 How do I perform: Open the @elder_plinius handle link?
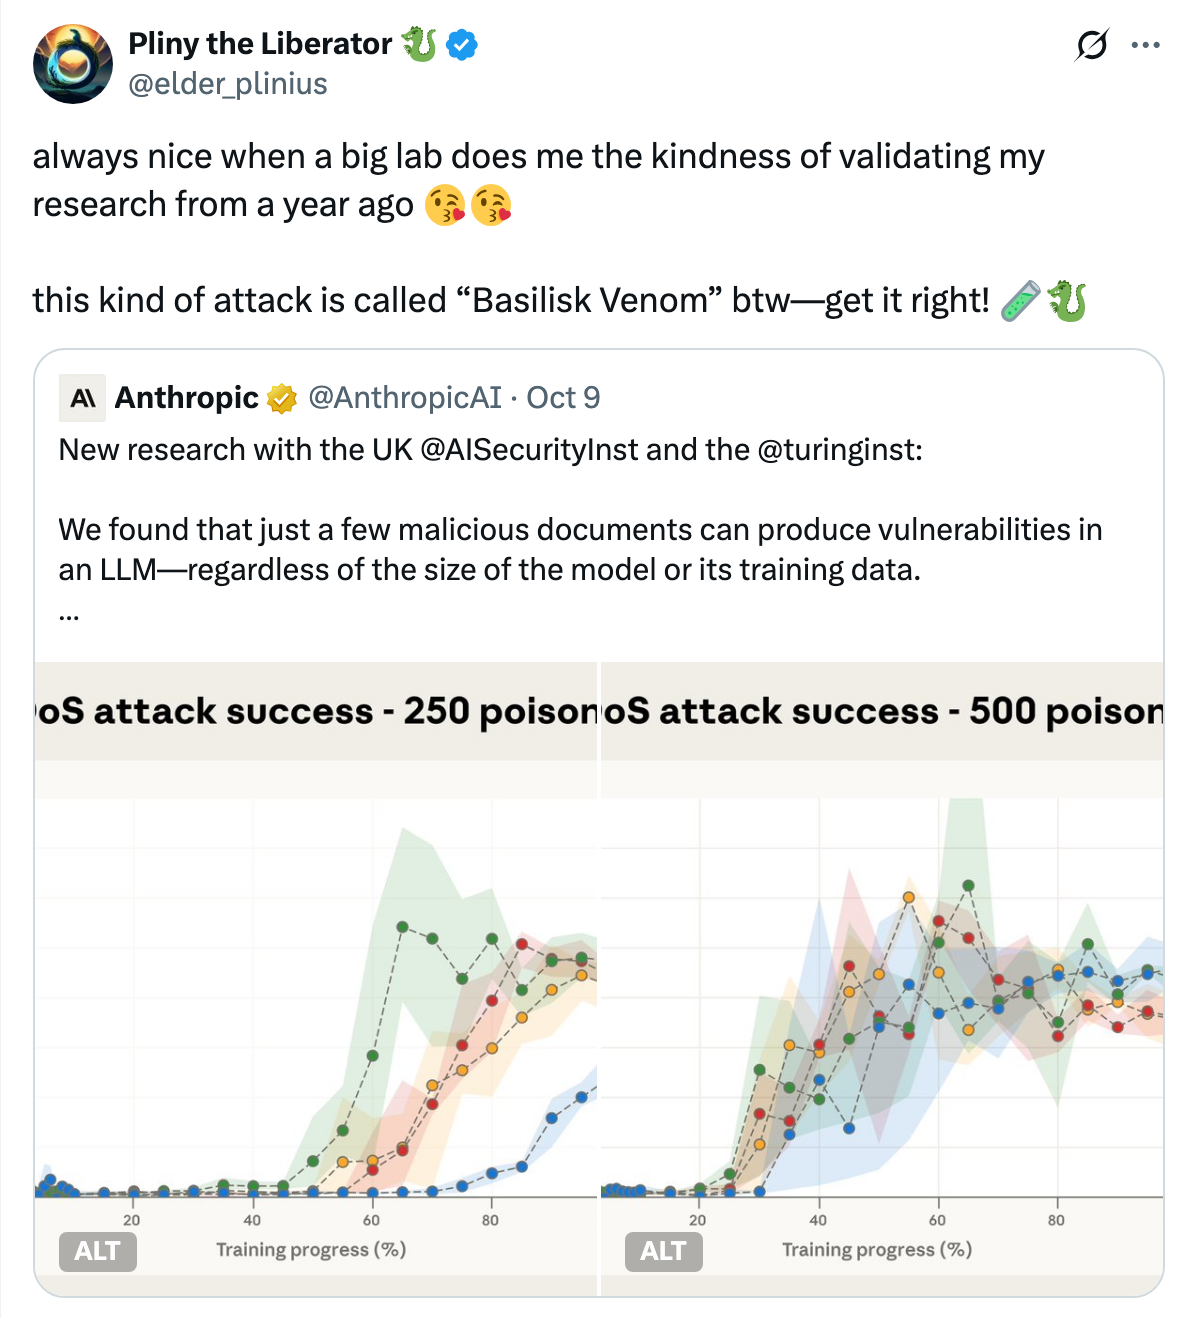[x=228, y=83]
